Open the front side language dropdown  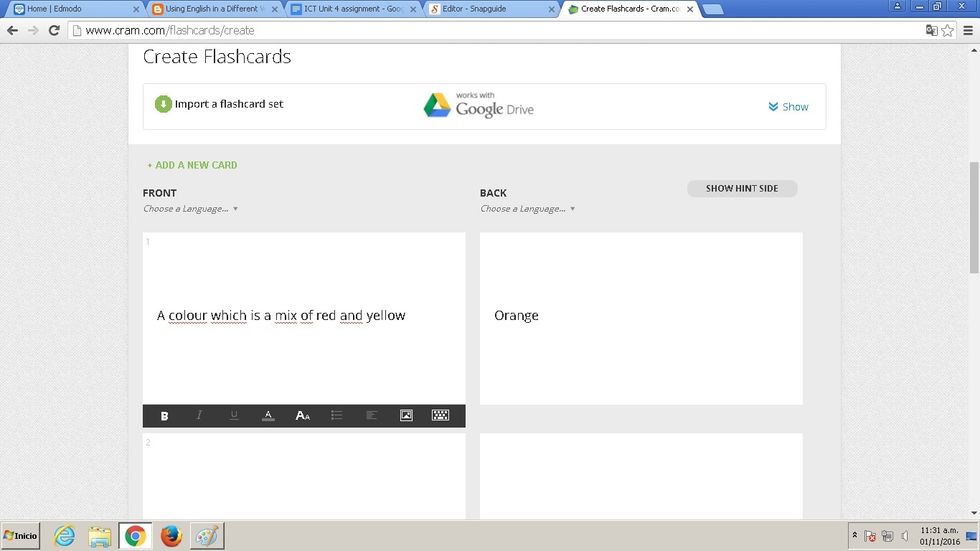point(190,209)
